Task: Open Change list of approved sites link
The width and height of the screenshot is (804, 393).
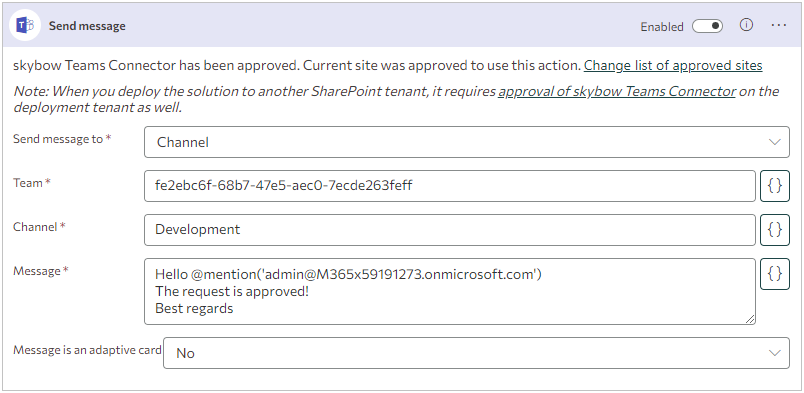Action: click(673, 66)
